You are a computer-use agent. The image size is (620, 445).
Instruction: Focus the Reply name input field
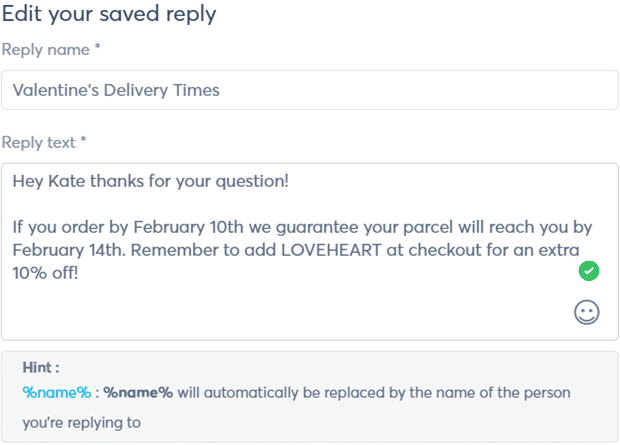(x=310, y=90)
